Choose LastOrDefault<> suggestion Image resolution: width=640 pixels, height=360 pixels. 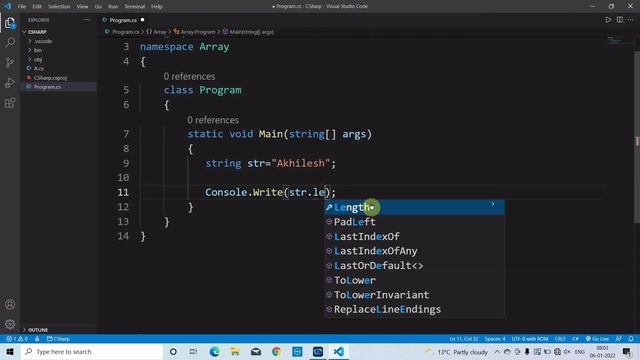click(414, 266)
